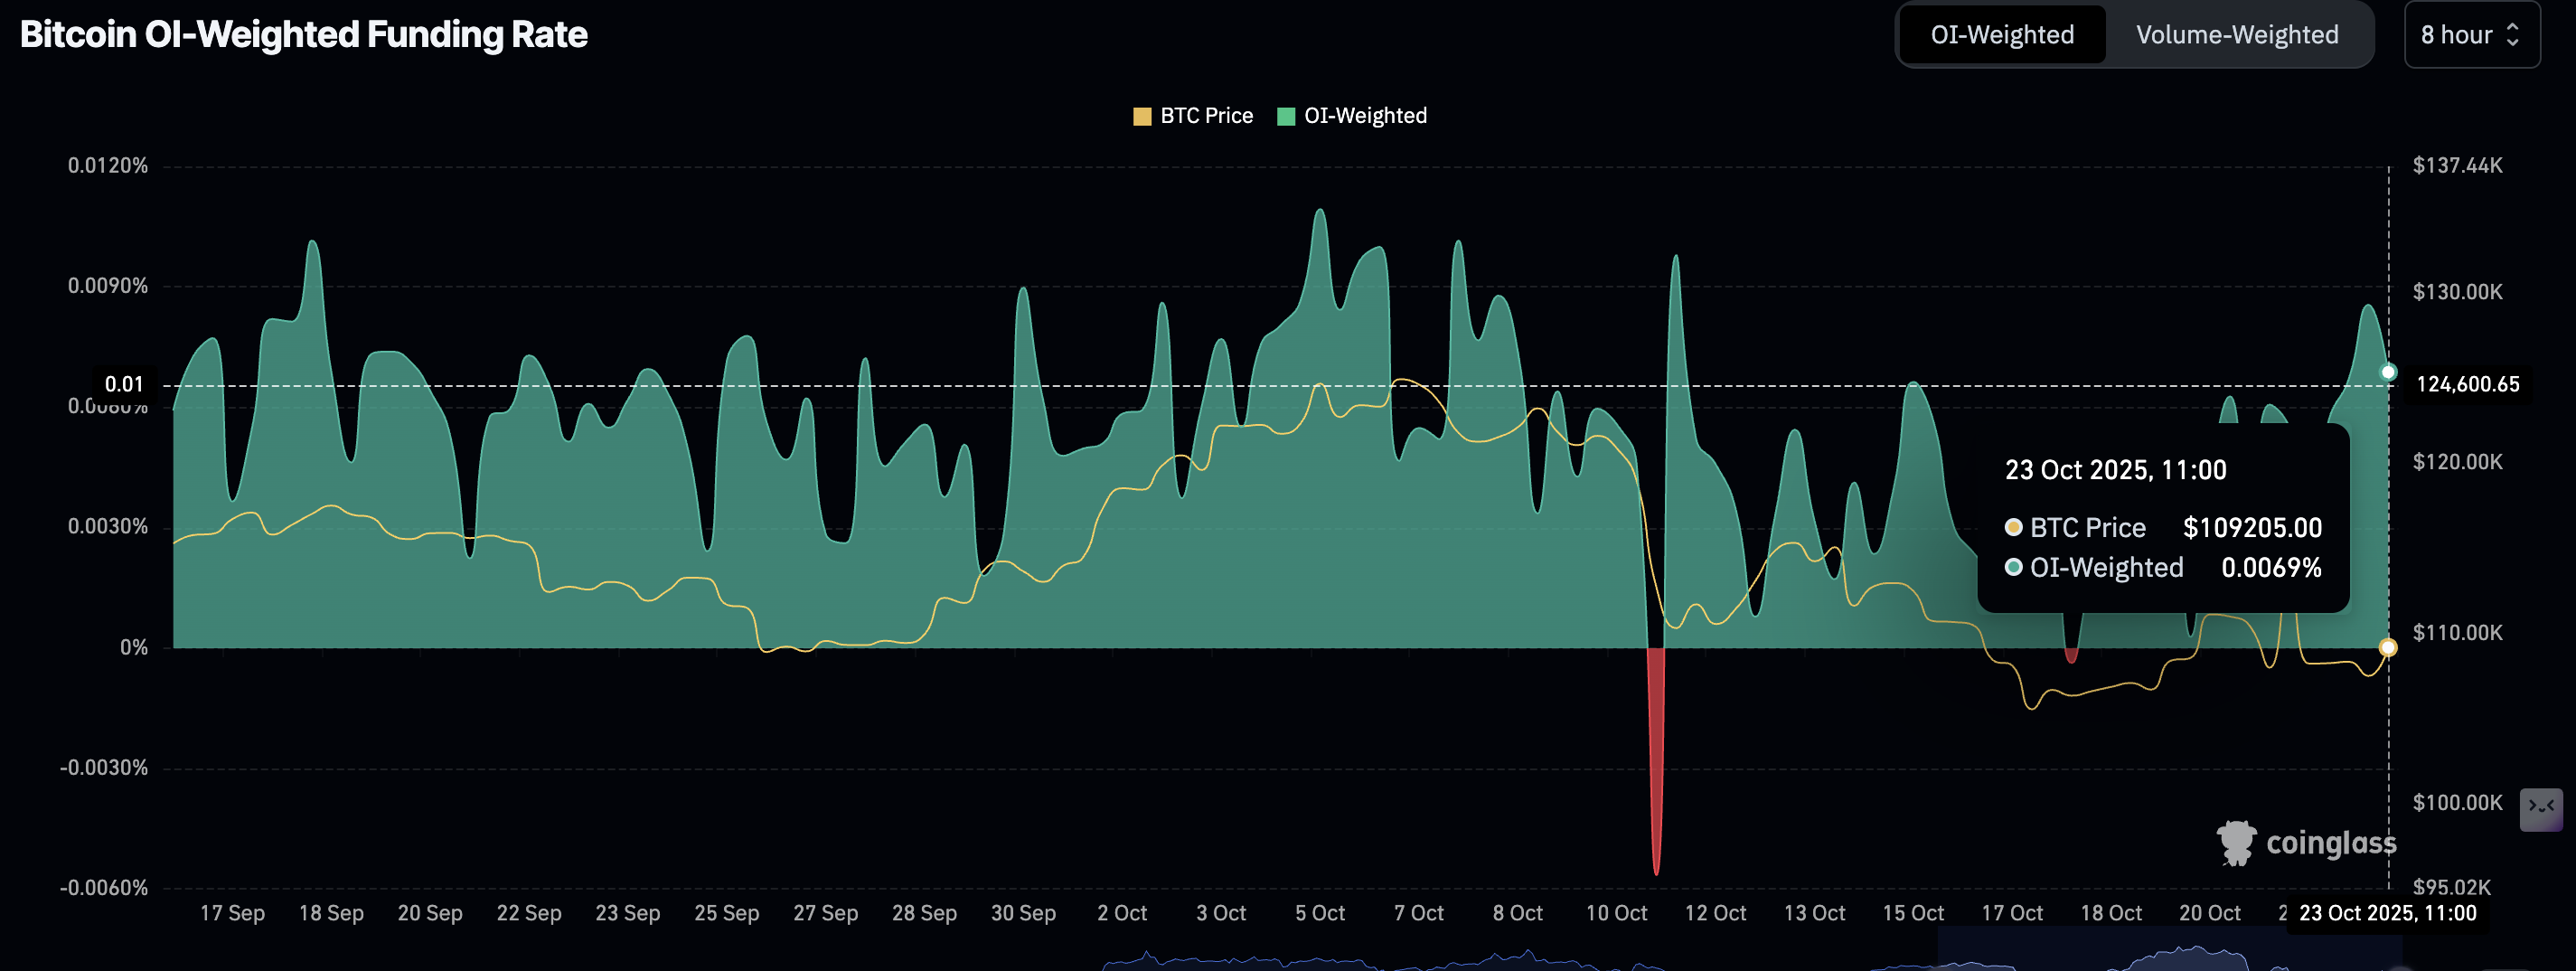Click the 124,600.65 crosshair price label
2576x971 pixels.
(2467, 385)
